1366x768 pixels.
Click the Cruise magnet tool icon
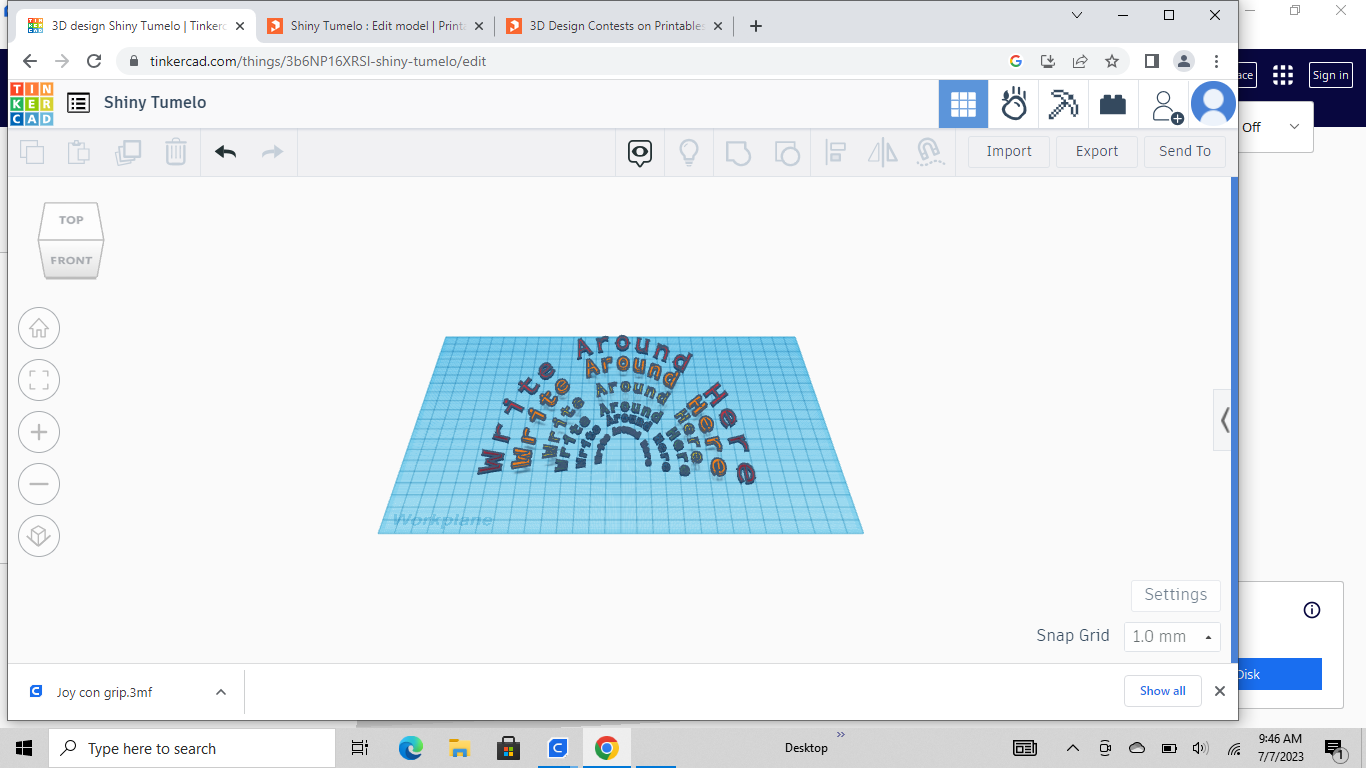(931, 152)
